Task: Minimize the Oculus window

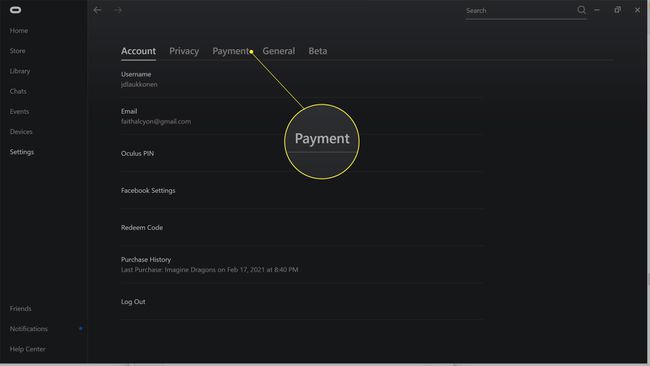Action: coord(597,10)
